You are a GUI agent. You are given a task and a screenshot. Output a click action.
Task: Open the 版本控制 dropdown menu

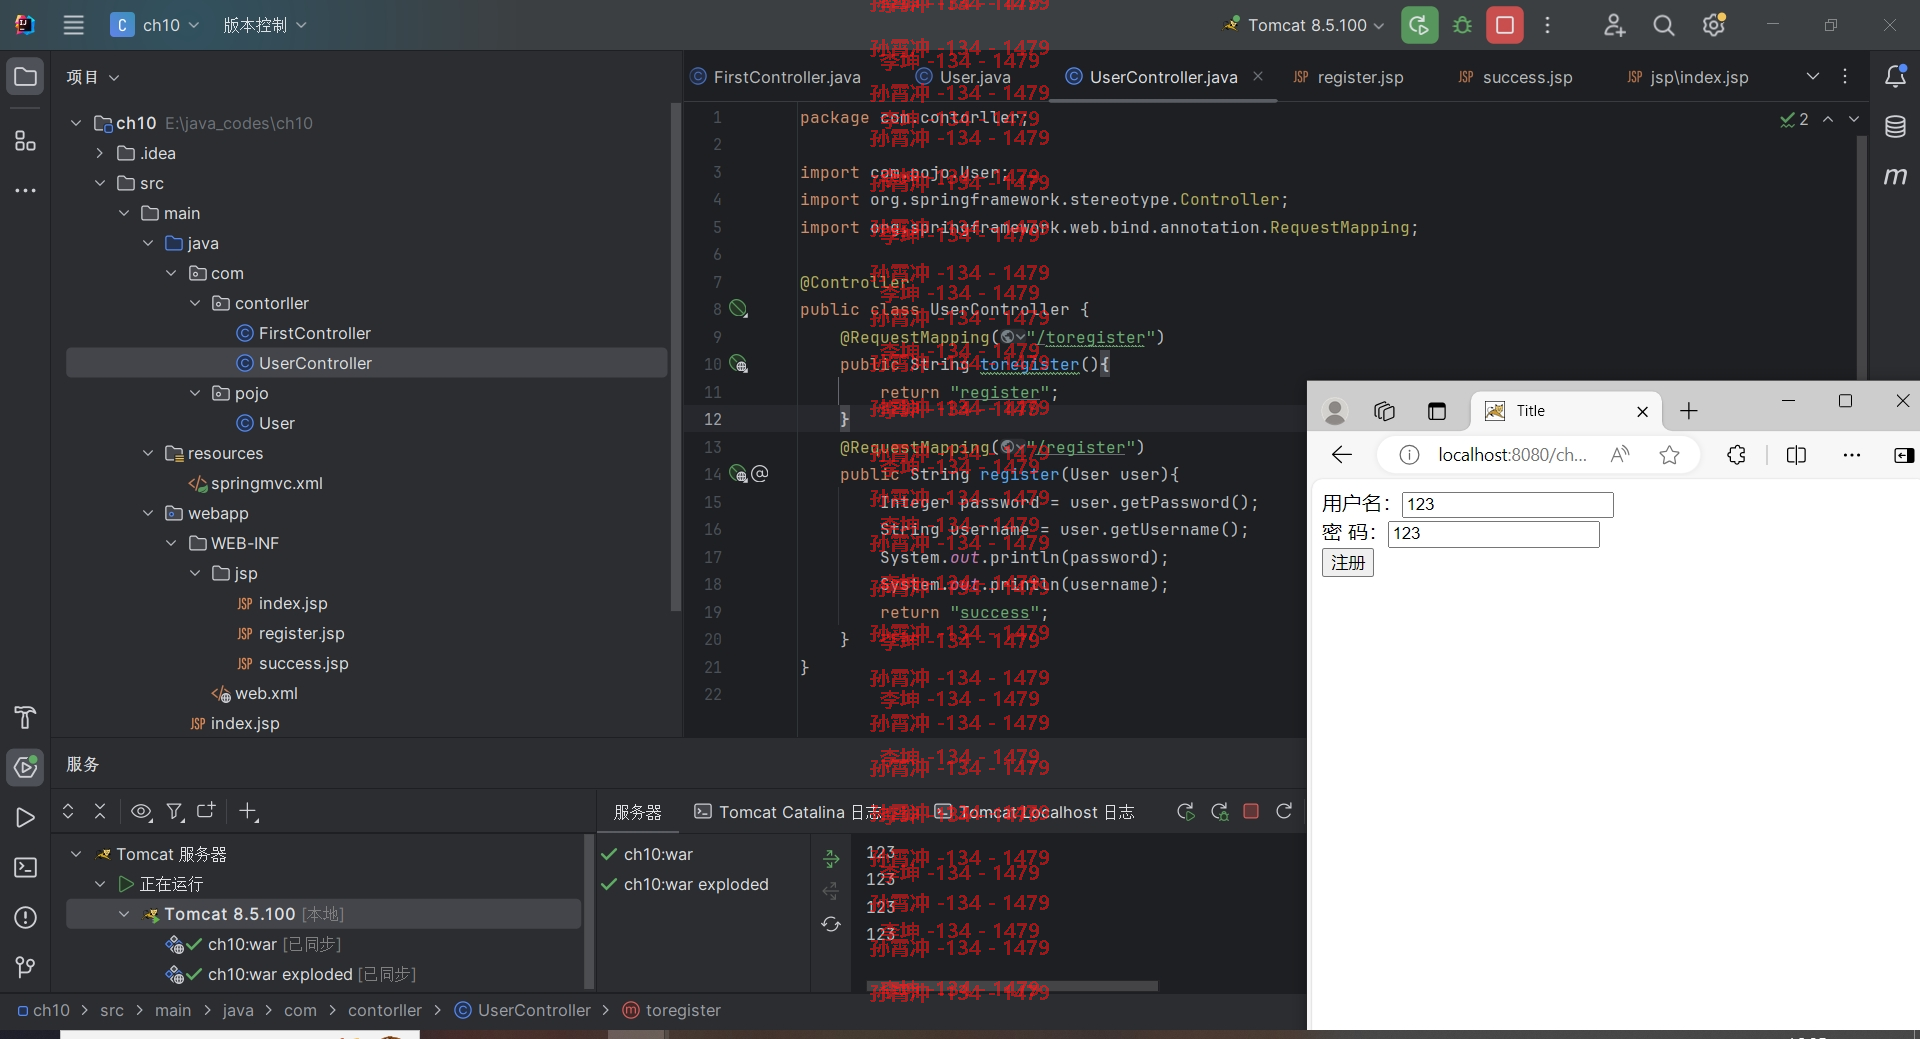(264, 25)
